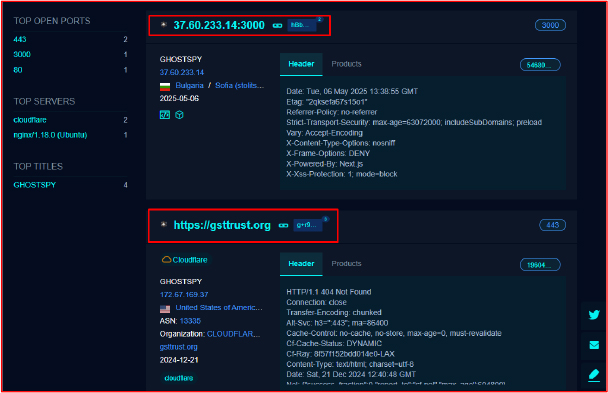Open Products tab of gsttrust.org result
Image resolution: width=608 pixels, height=393 pixels.
pos(346,264)
